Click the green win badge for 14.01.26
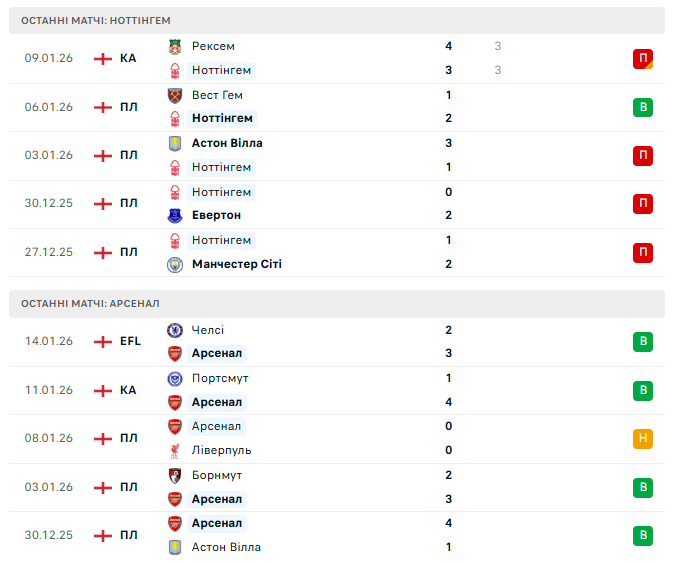Viewport: 674px width, 563px height. click(642, 341)
